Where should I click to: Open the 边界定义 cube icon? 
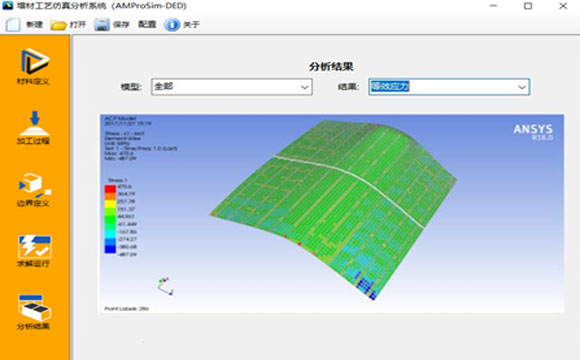pyautogui.click(x=34, y=185)
